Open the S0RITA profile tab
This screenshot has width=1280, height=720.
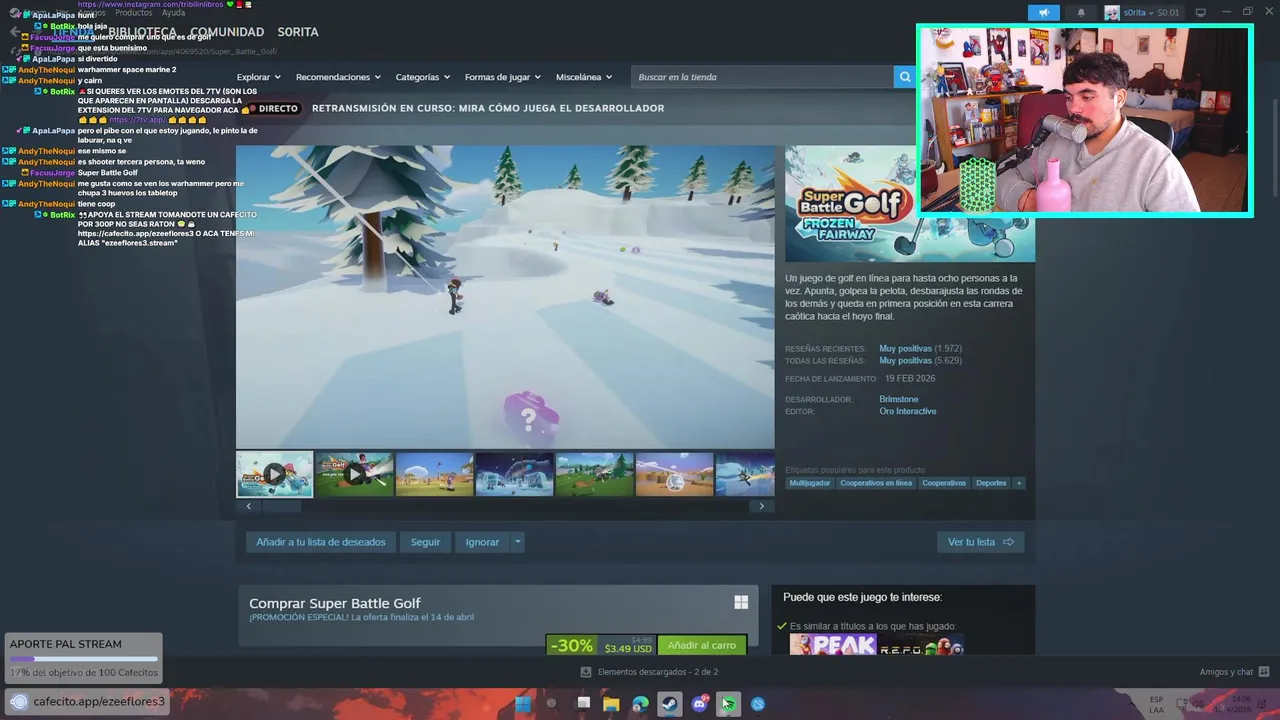coord(298,32)
